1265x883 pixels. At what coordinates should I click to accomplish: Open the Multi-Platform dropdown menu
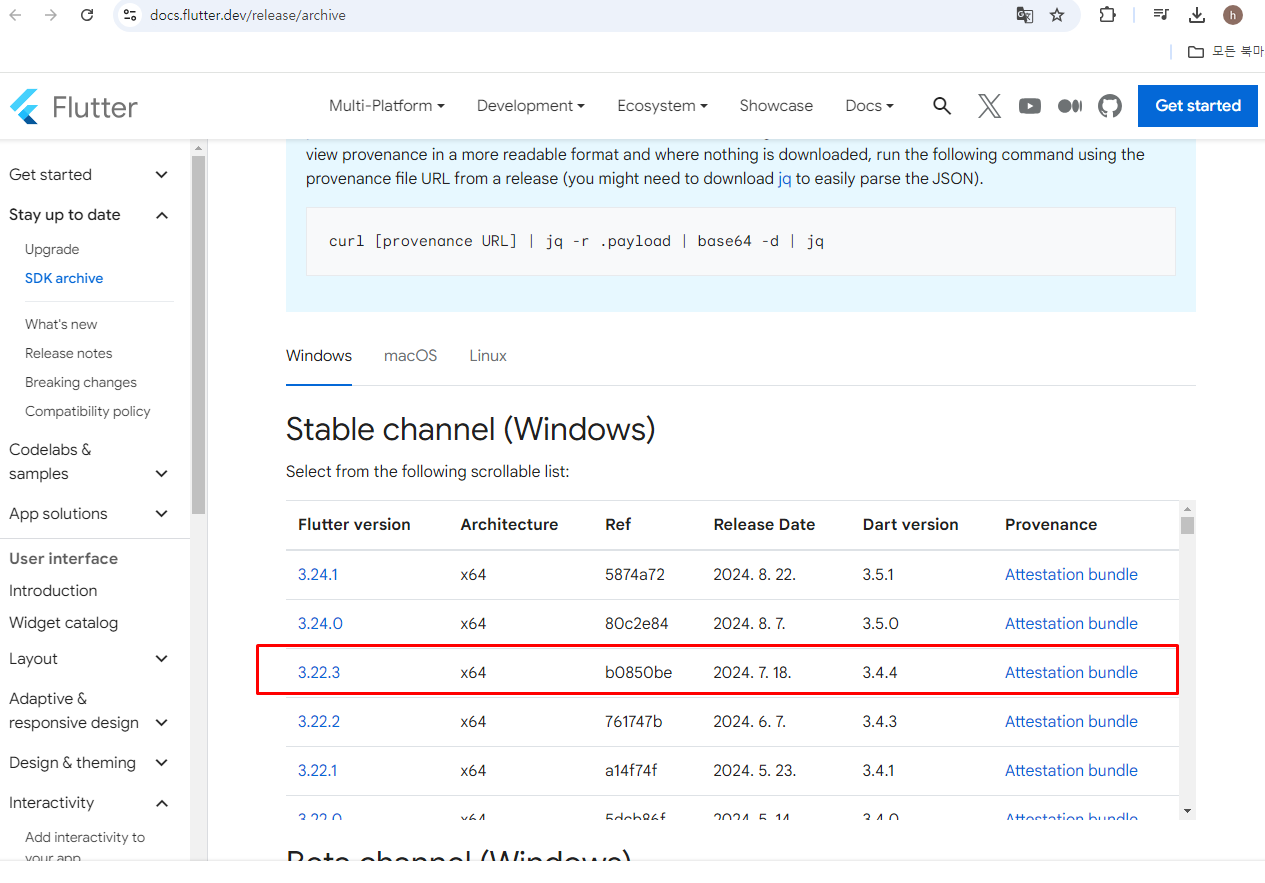coord(386,106)
